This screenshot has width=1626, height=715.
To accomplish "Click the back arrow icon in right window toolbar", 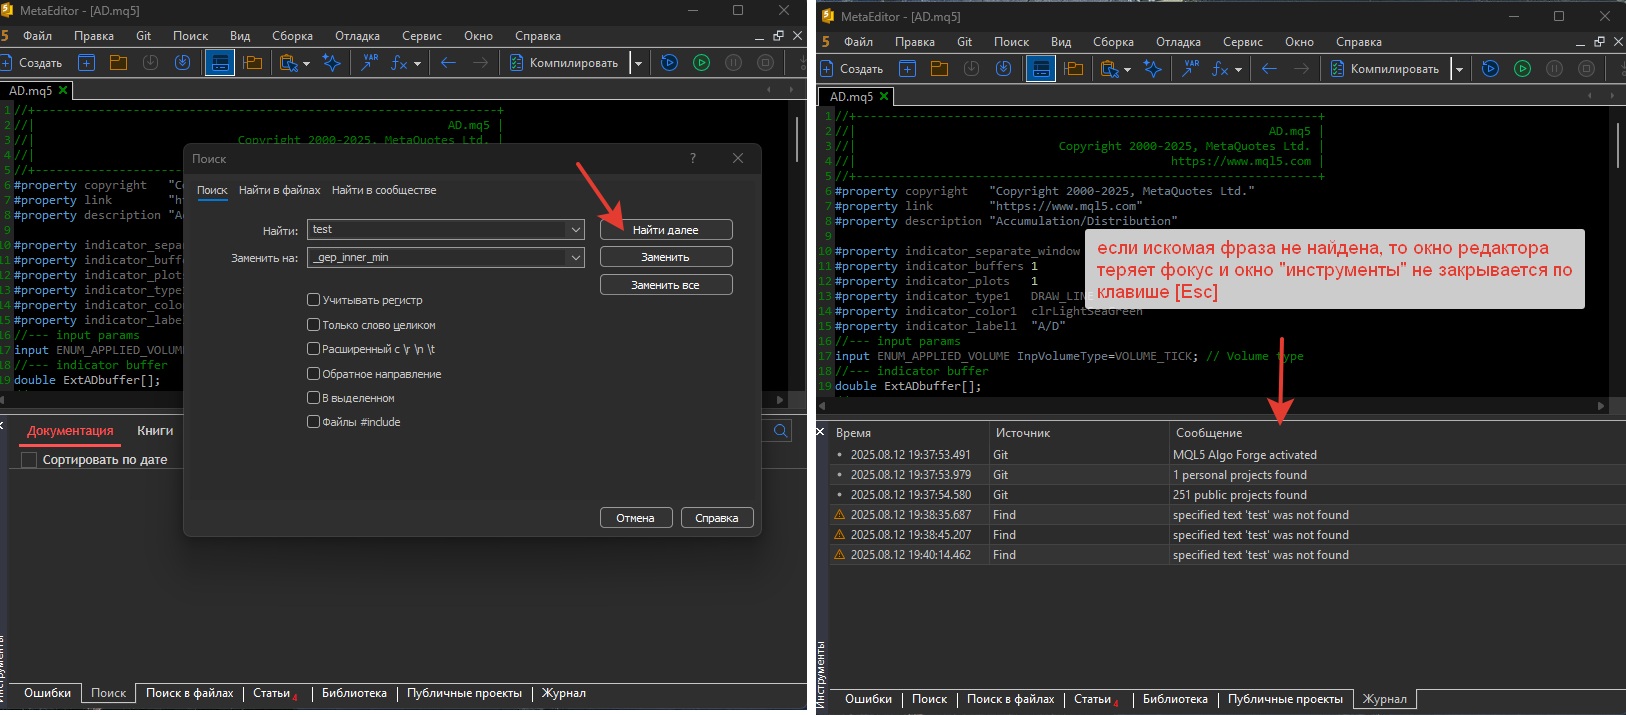I will (1269, 69).
